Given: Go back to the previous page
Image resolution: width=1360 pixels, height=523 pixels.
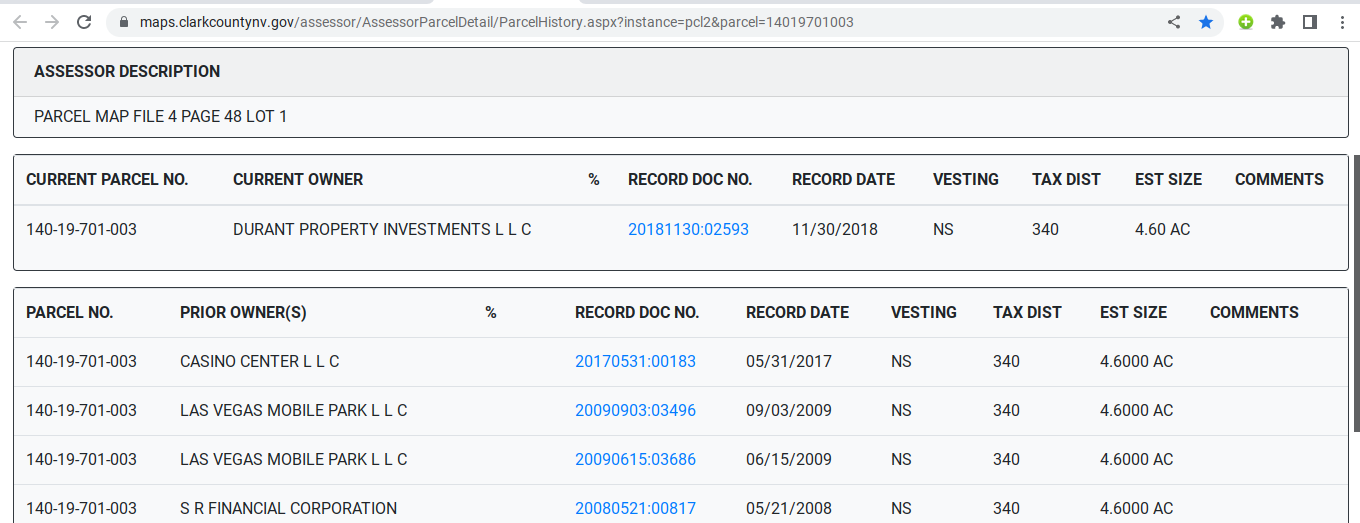Looking at the screenshot, I should click(20, 22).
